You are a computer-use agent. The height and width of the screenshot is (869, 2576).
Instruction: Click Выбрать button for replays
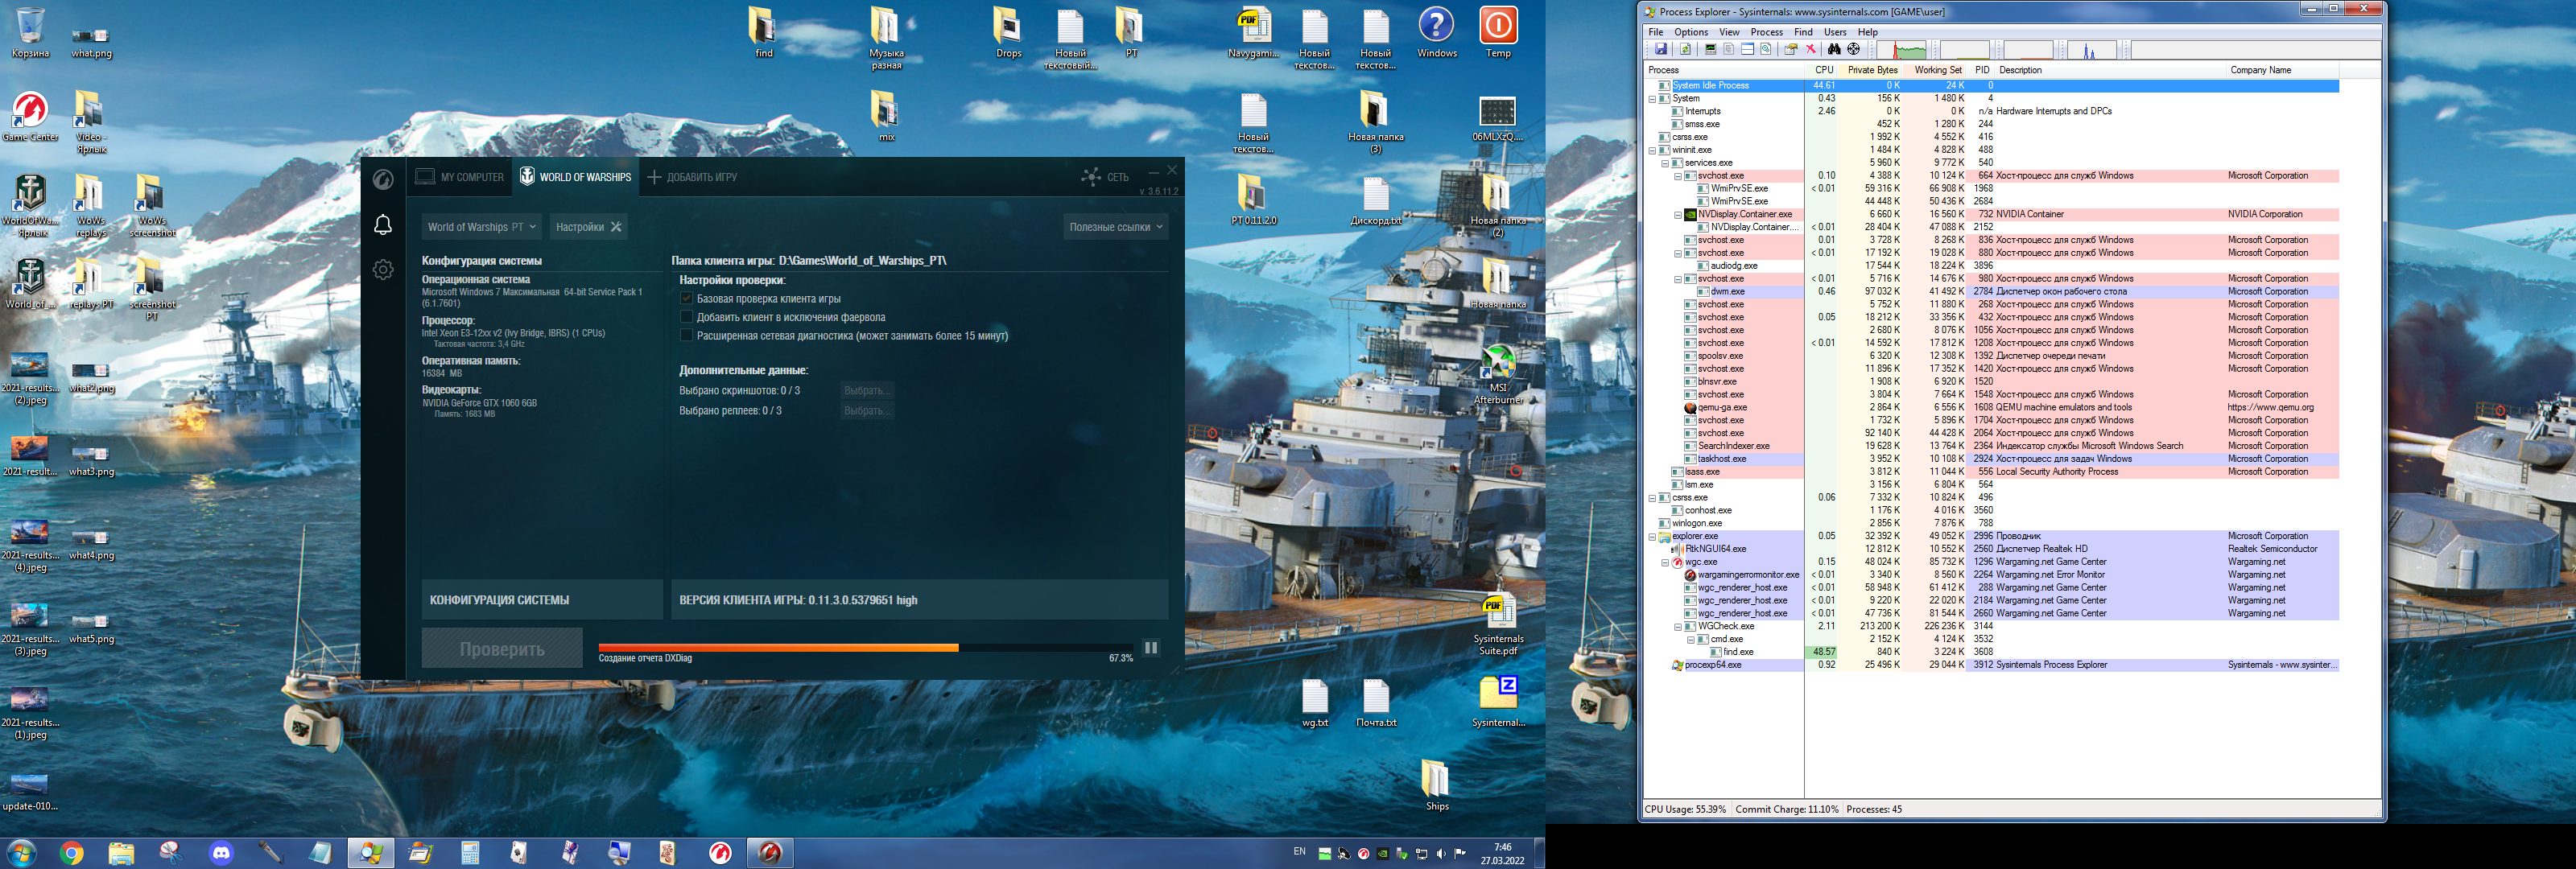point(867,411)
